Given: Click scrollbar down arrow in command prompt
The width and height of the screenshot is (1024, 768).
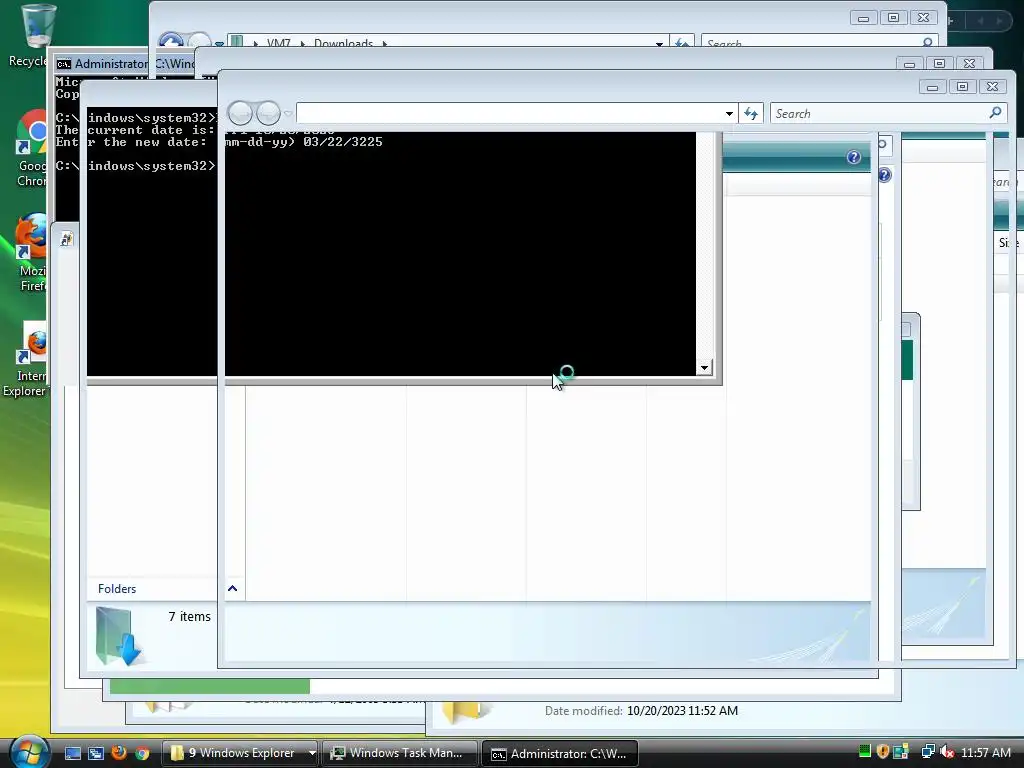Looking at the screenshot, I should [x=704, y=367].
